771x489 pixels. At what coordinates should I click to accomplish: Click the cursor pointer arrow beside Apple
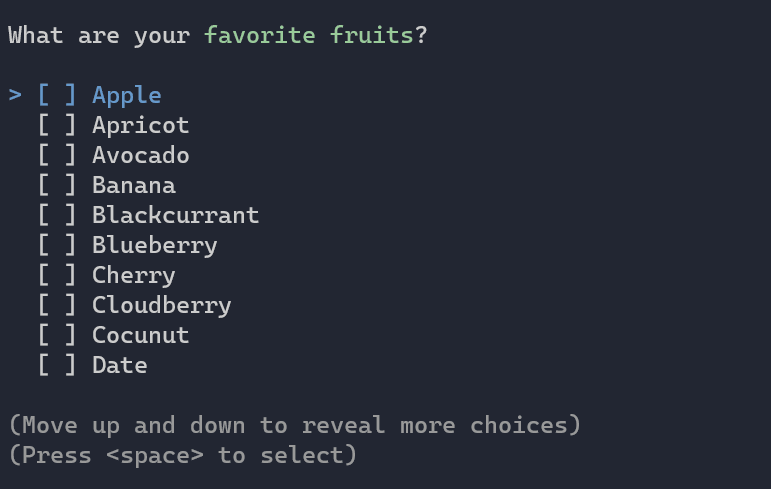(16, 96)
